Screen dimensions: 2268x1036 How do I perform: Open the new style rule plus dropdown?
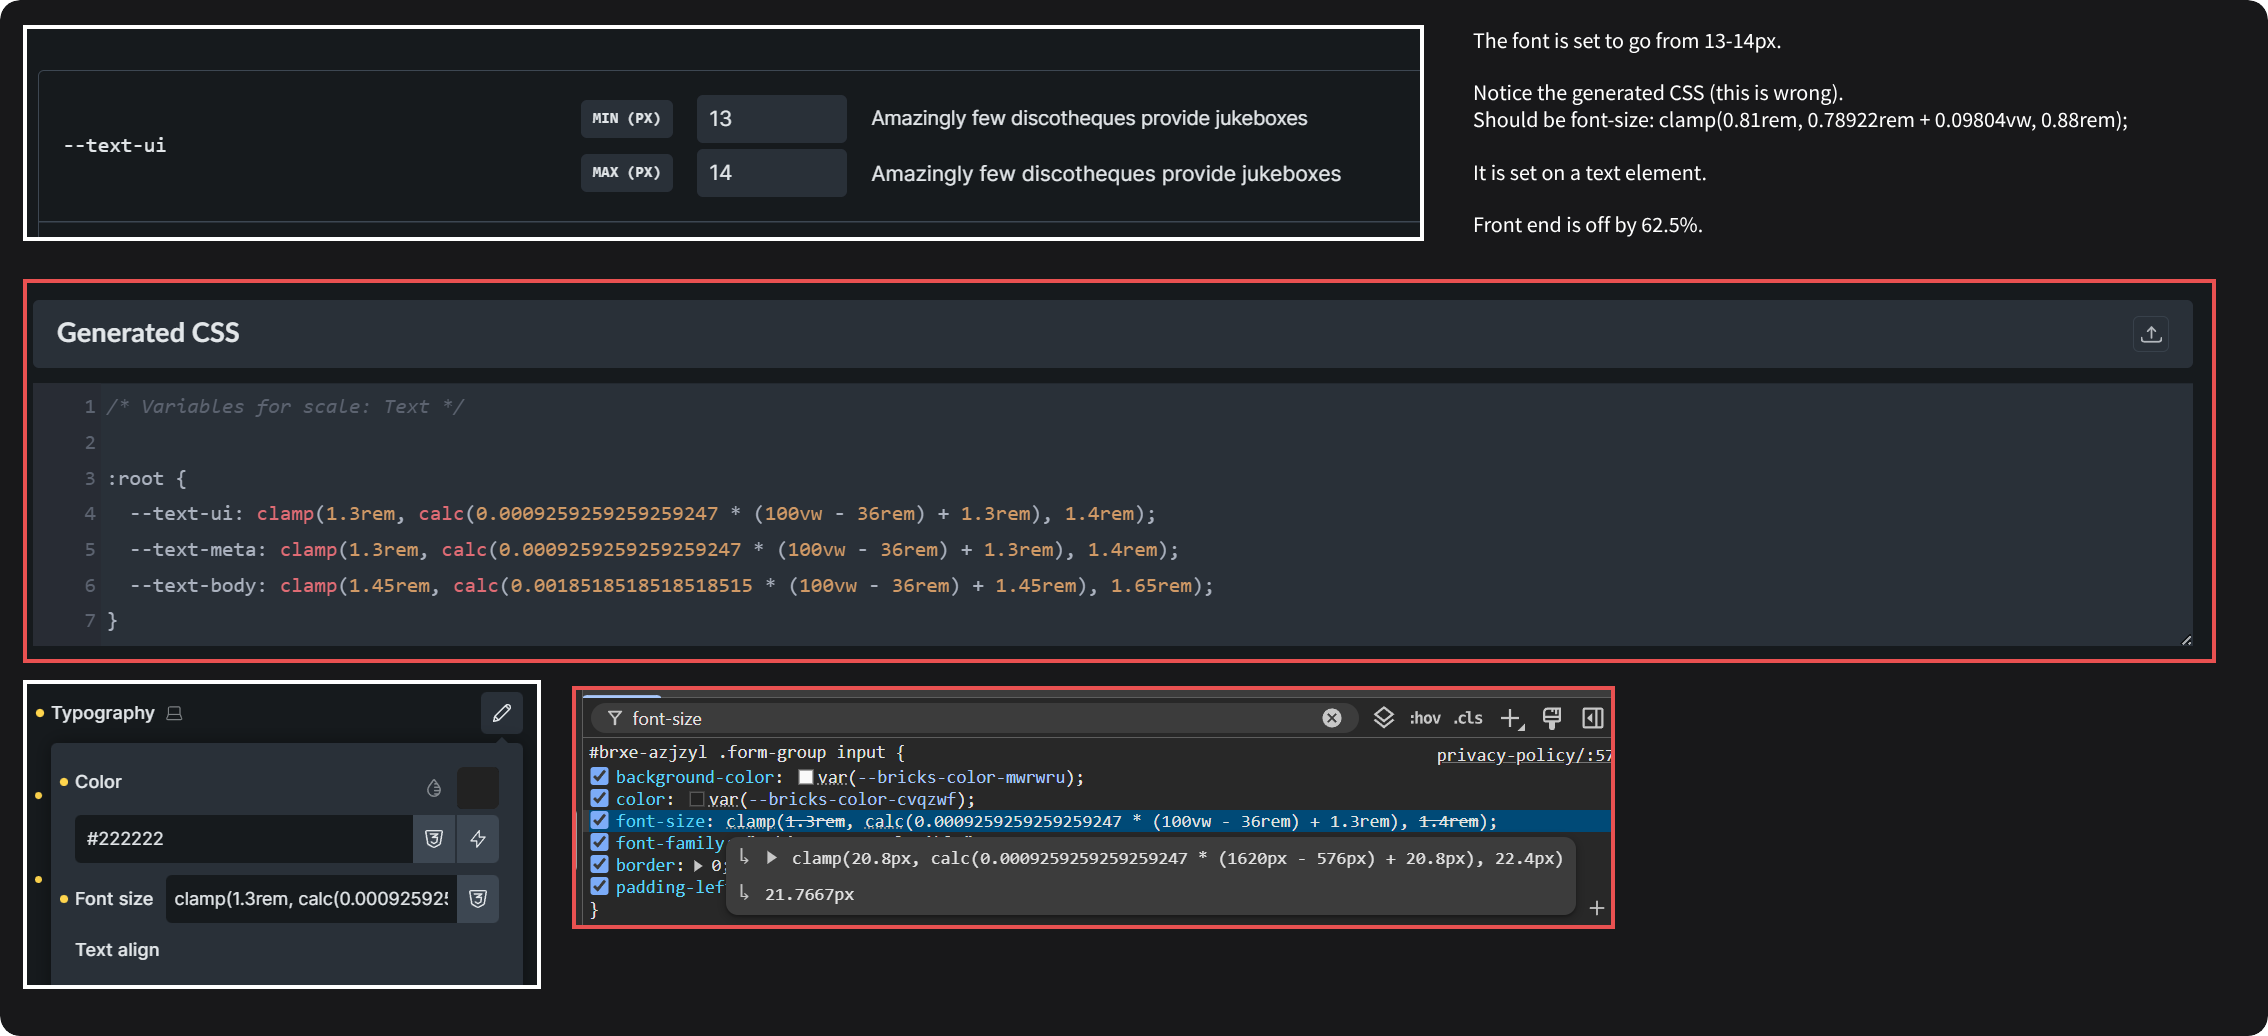1511,718
